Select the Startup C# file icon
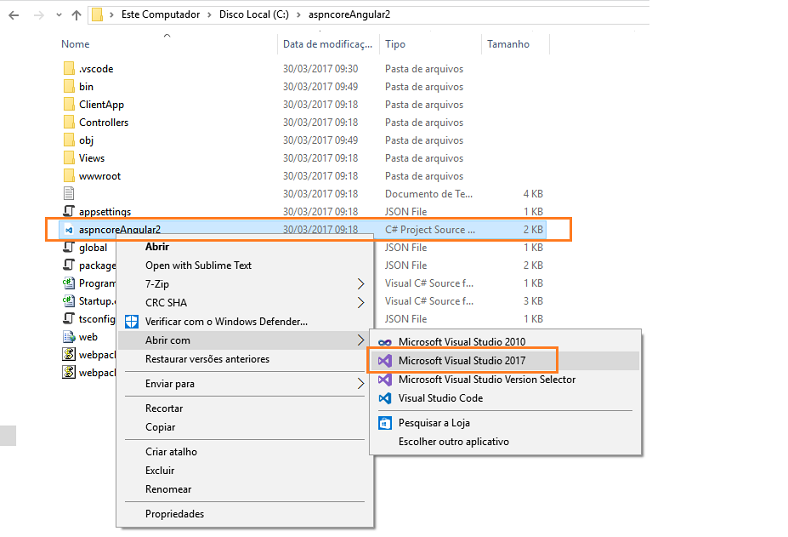788x537 pixels. pyautogui.click(x=69, y=301)
